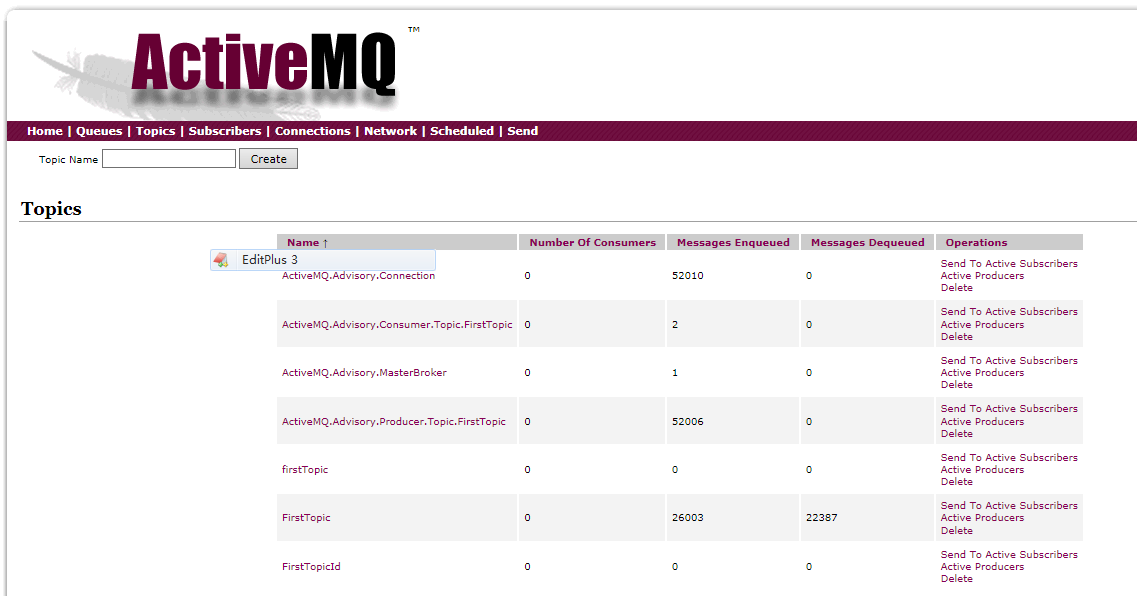The image size is (1137, 596).
Task: Delete the Advisory.Consumer.Topic.FirstTopic topic
Action: click(x=956, y=336)
